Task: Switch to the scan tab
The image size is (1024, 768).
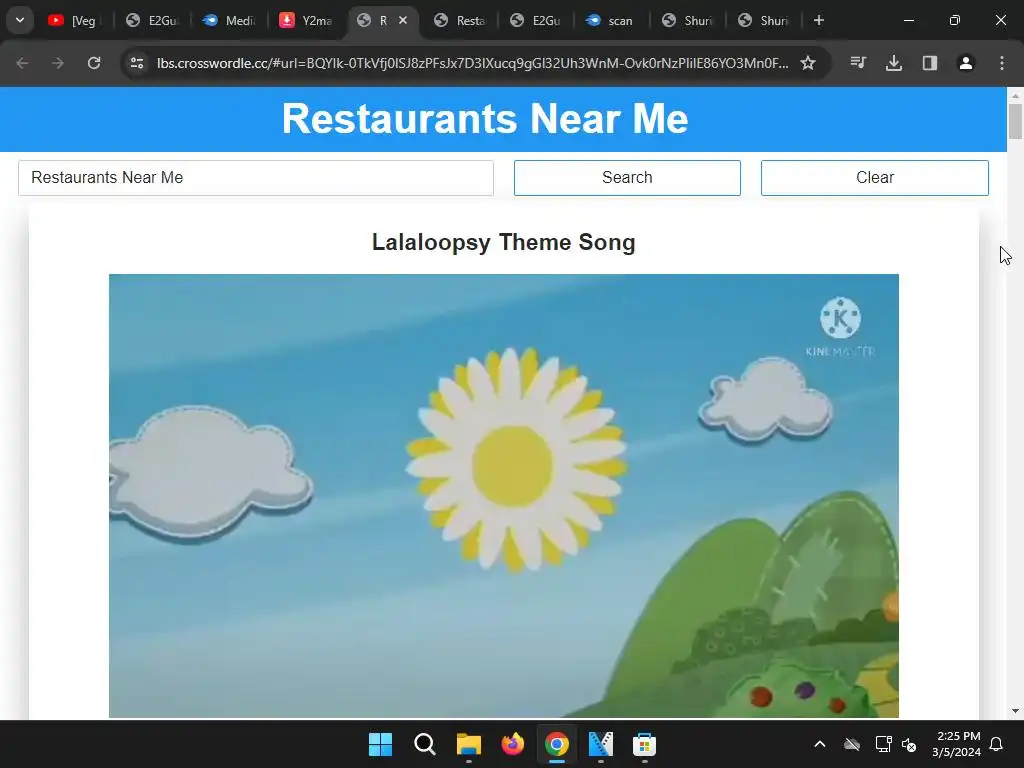Action: coord(611,20)
